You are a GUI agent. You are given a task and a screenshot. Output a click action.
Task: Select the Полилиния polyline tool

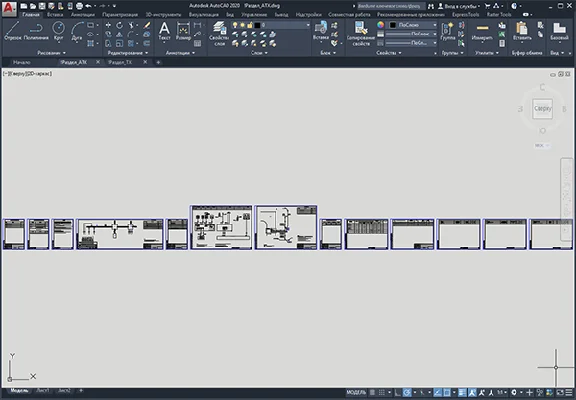tap(36, 31)
